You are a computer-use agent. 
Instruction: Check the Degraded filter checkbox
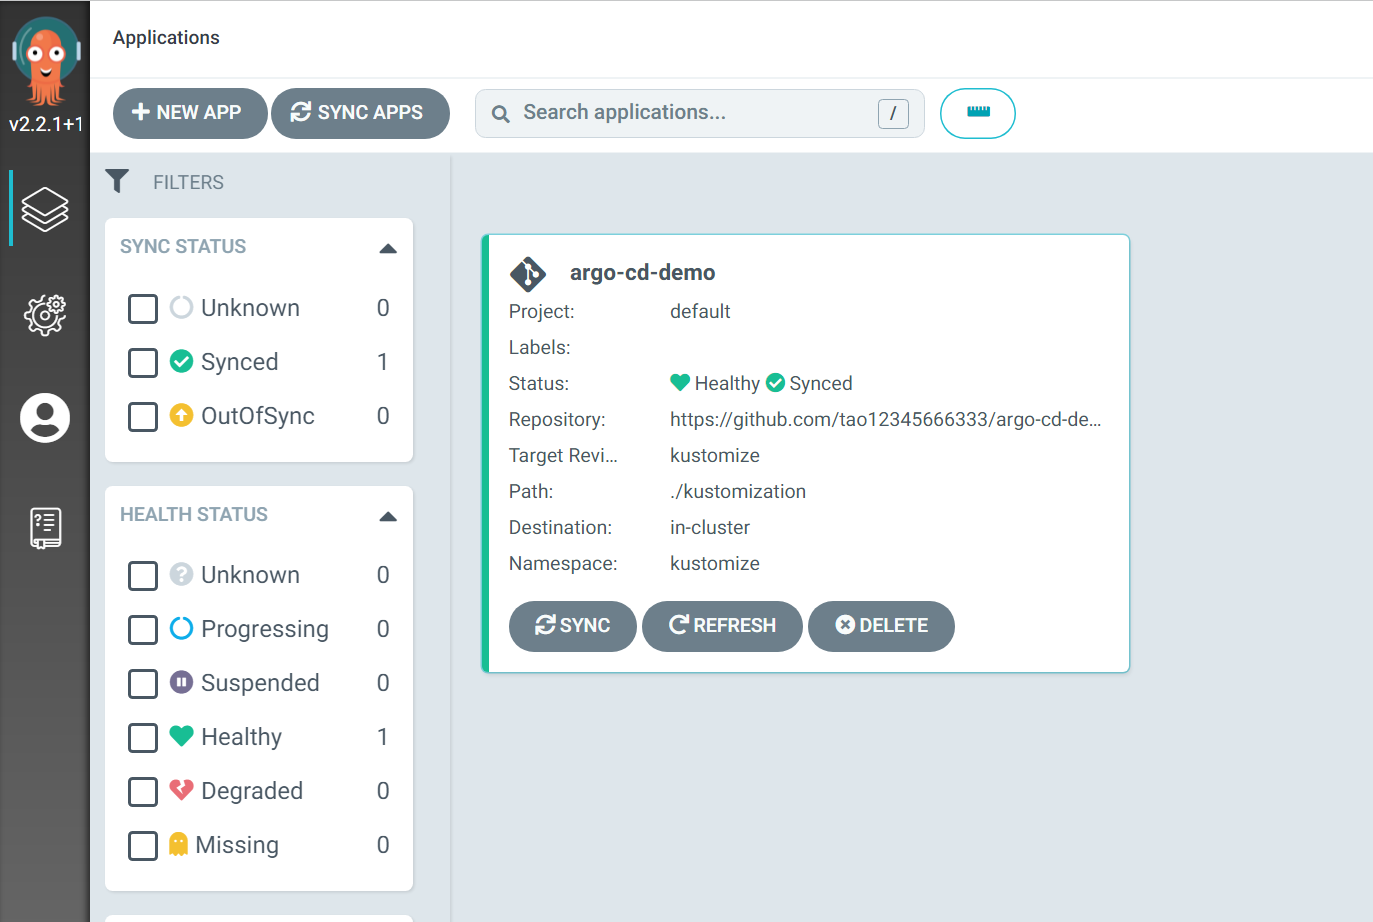tap(143, 792)
